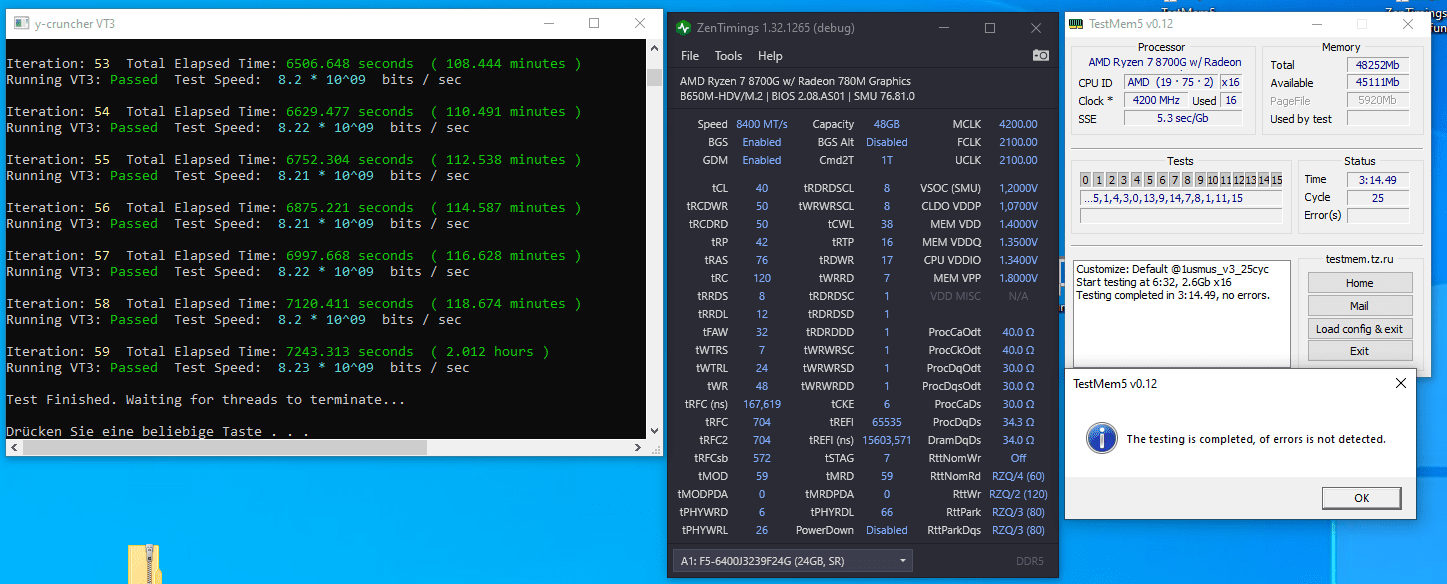Screen dimensions: 1447x584
Task: Click Load config & exit button
Action: click(1359, 329)
